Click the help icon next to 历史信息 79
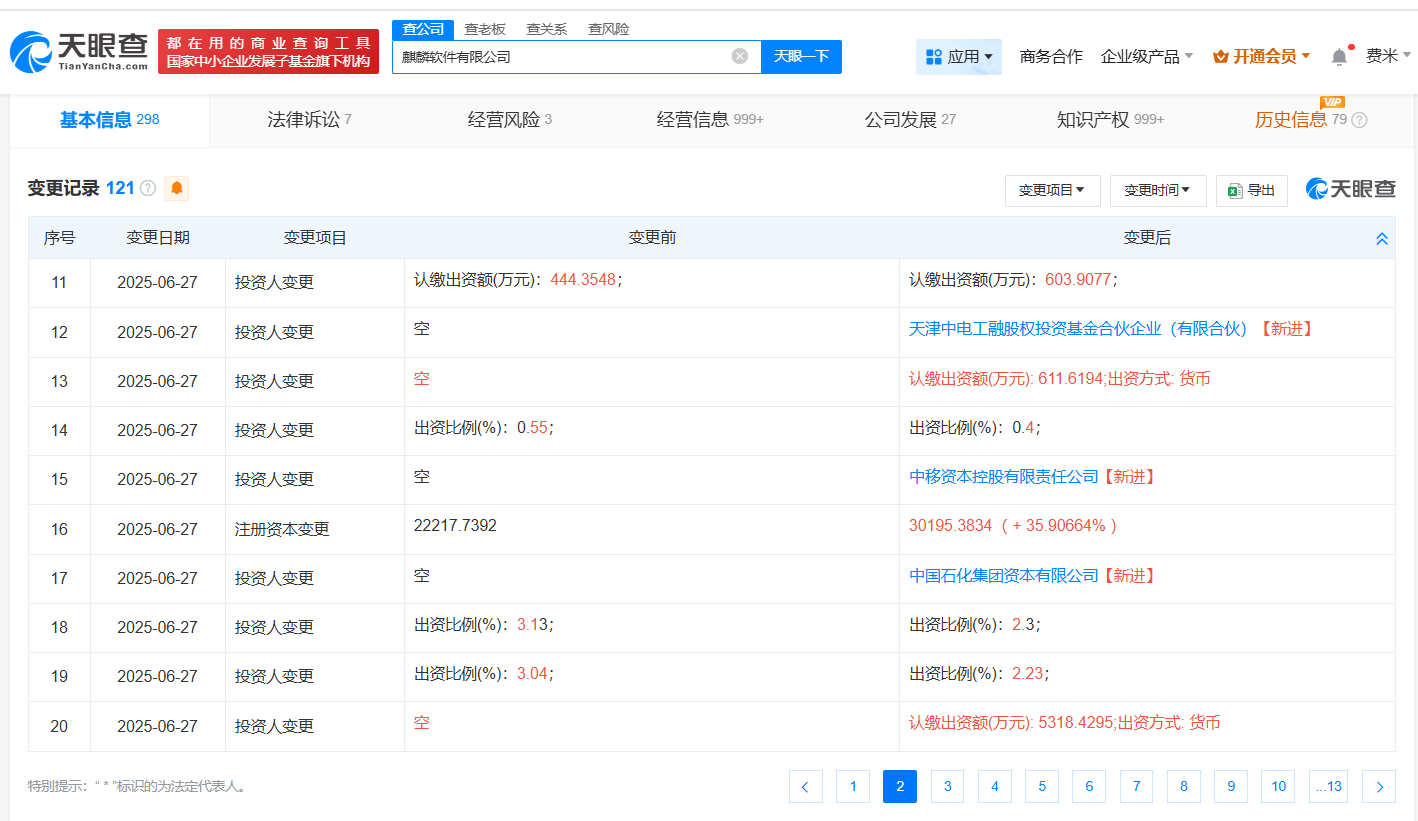 pyautogui.click(x=1359, y=120)
